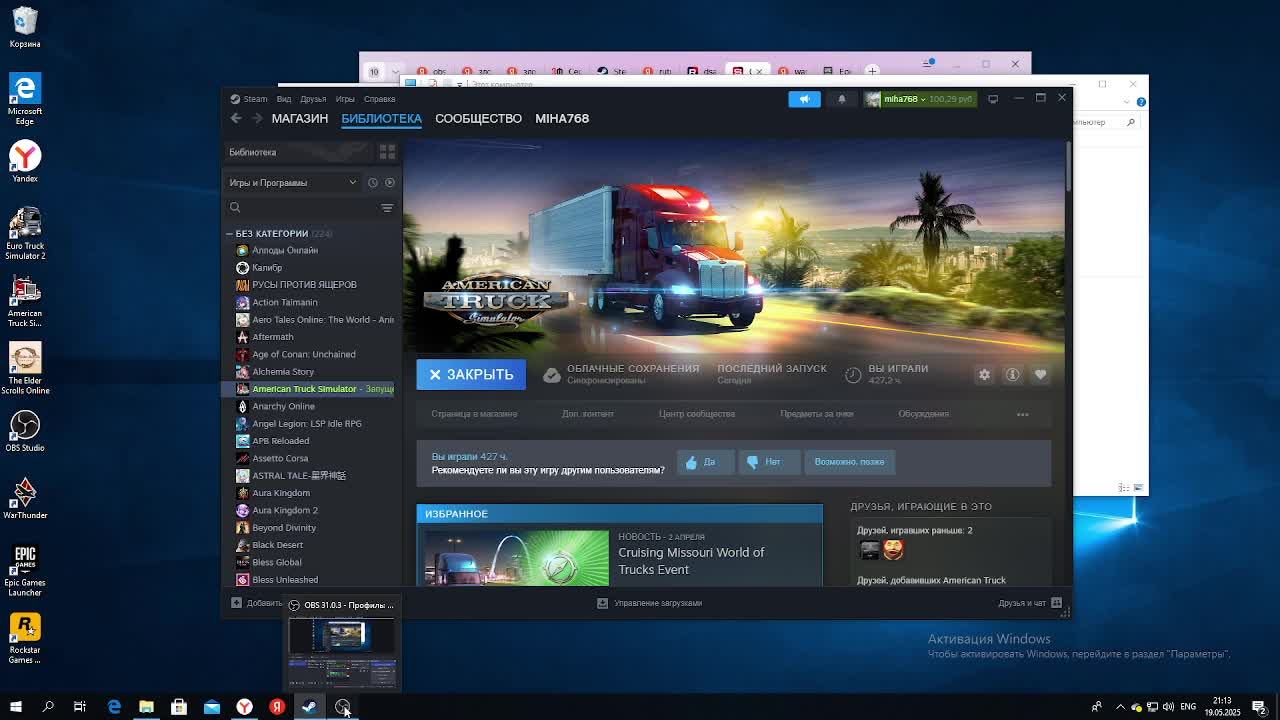Open the Центр сообщества link
This screenshot has width=1280, height=720.
coord(696,414)
